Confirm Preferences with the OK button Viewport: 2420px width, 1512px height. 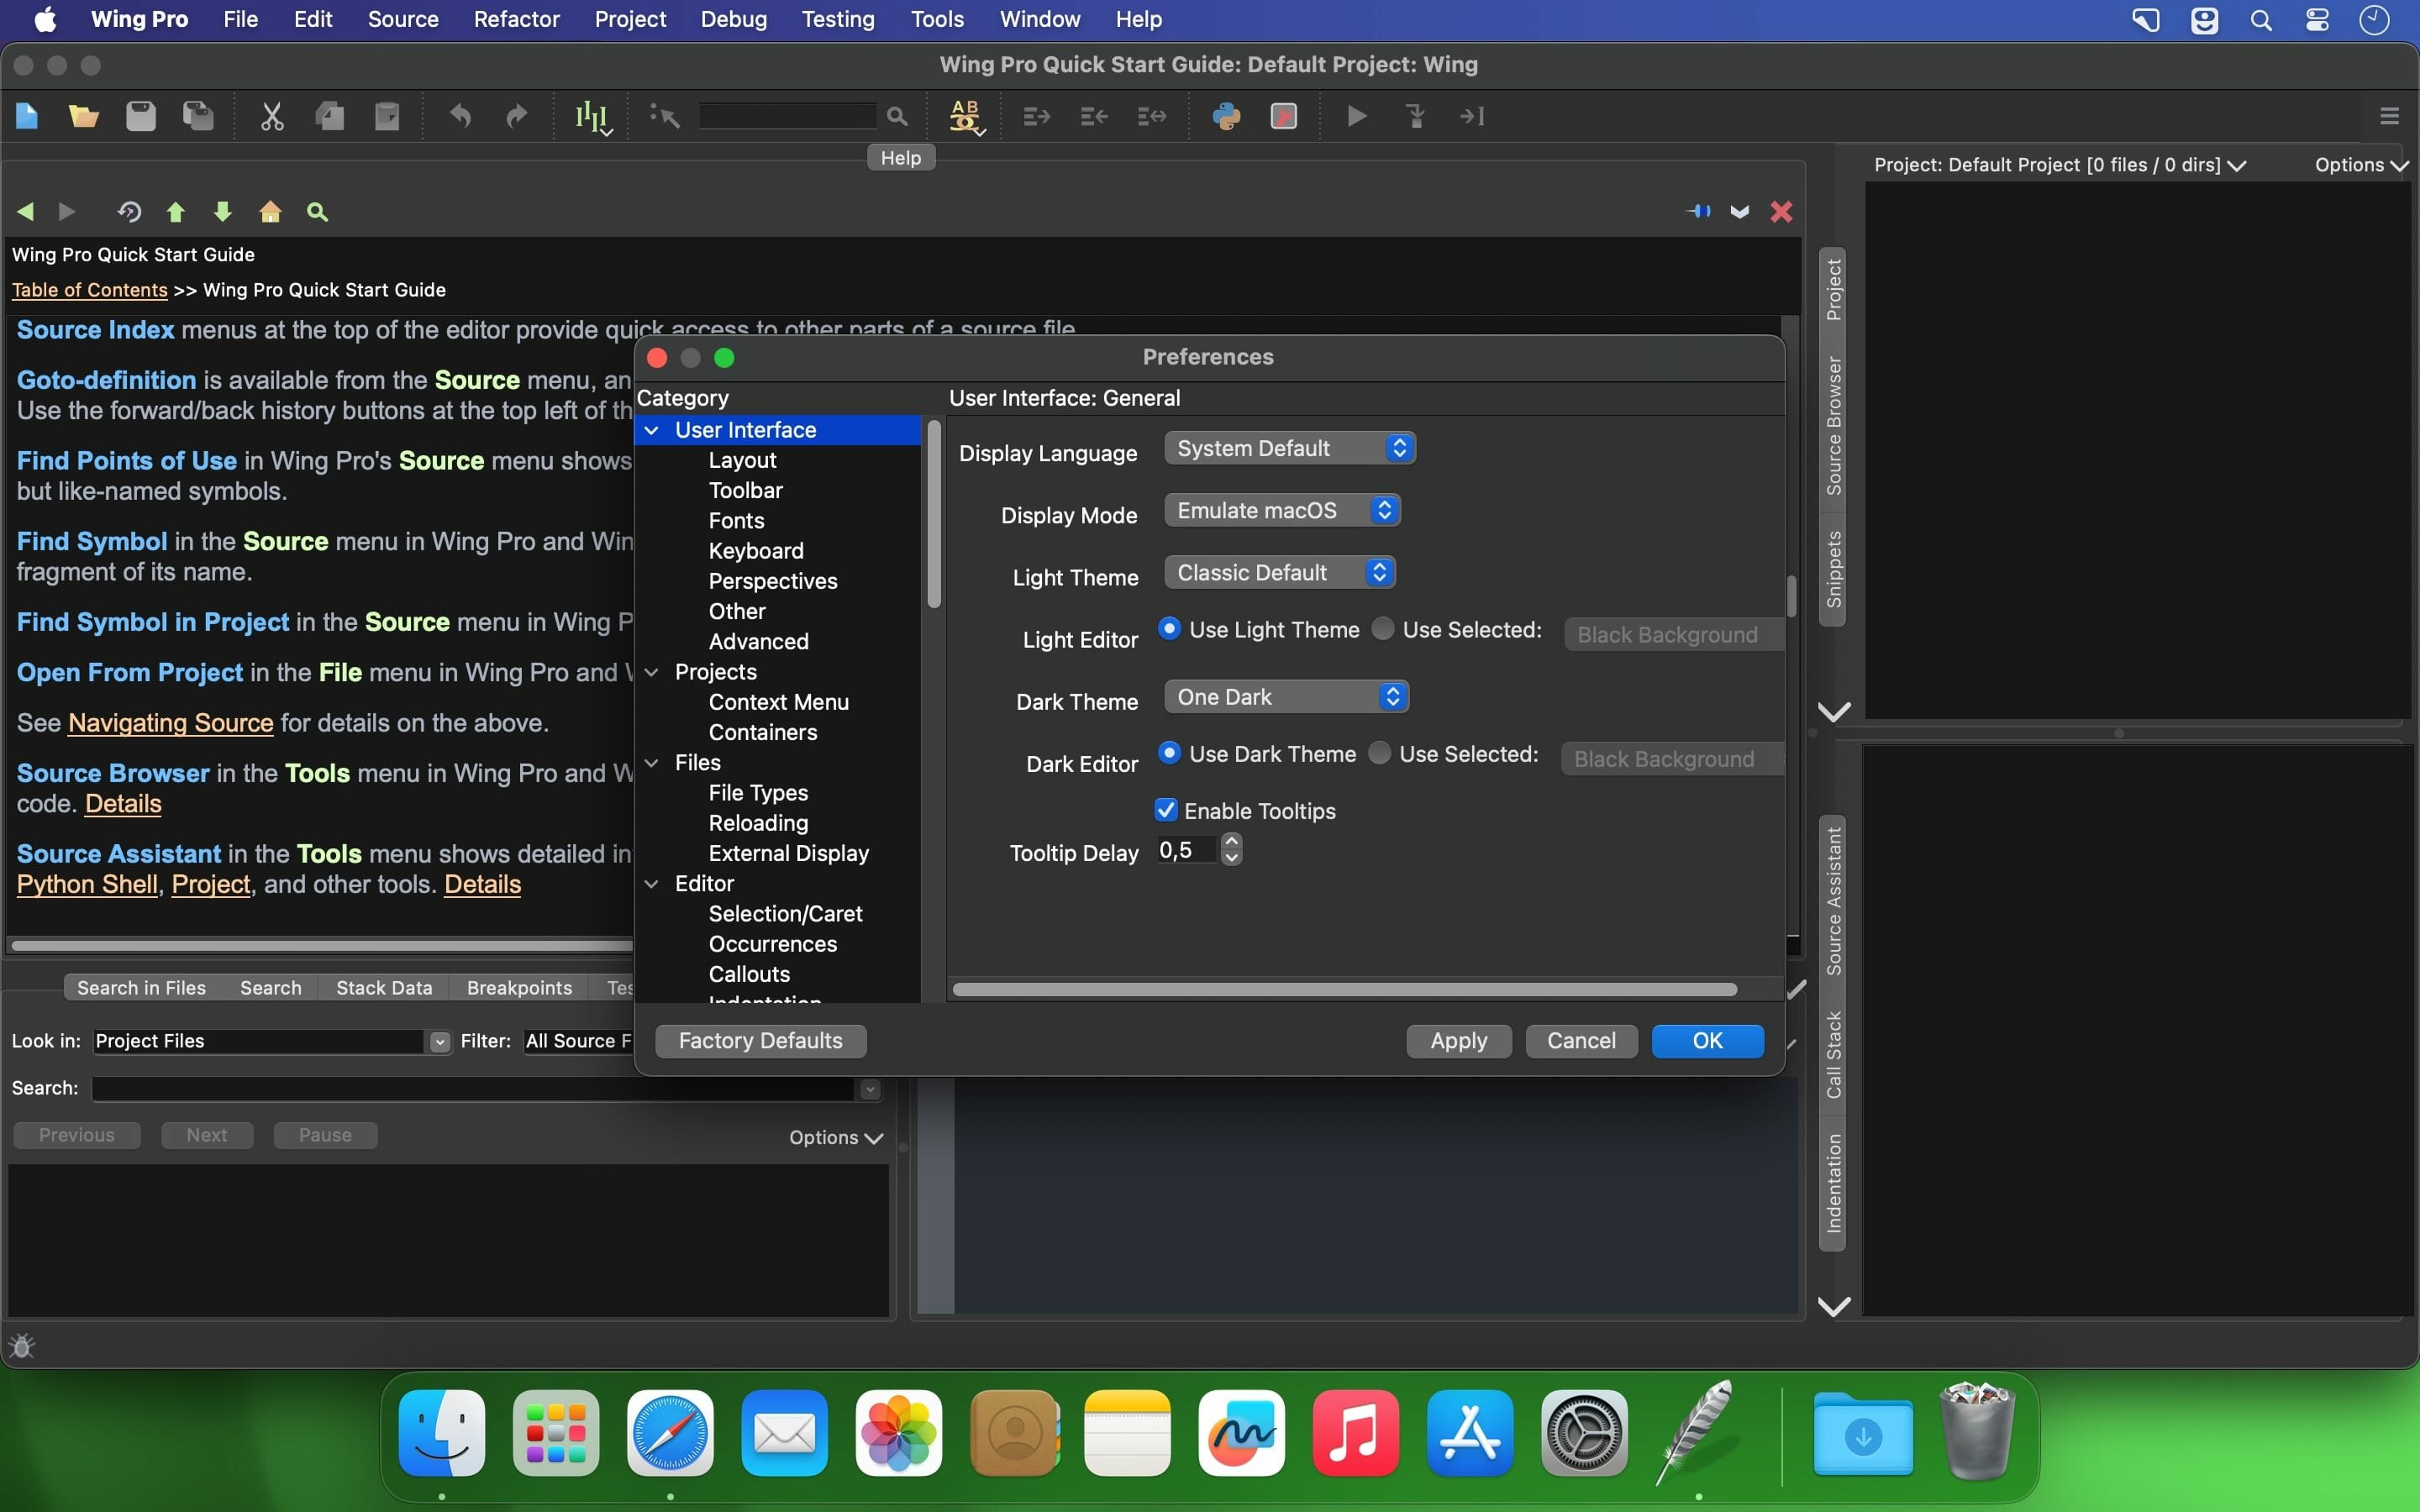1707,1041
